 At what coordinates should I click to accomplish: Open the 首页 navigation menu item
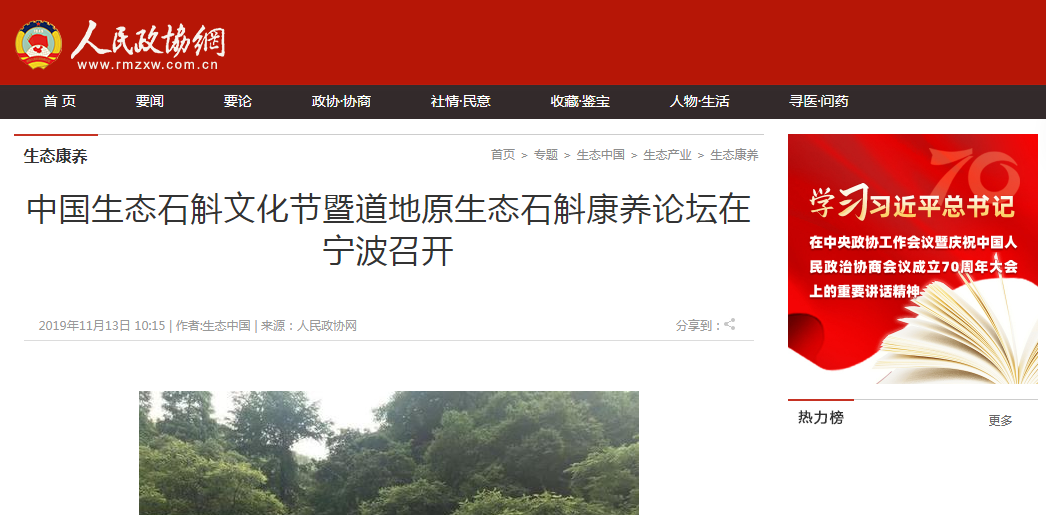pos(59,101)
